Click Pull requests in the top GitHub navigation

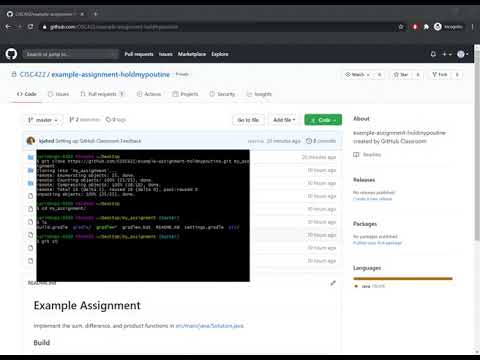139,54
